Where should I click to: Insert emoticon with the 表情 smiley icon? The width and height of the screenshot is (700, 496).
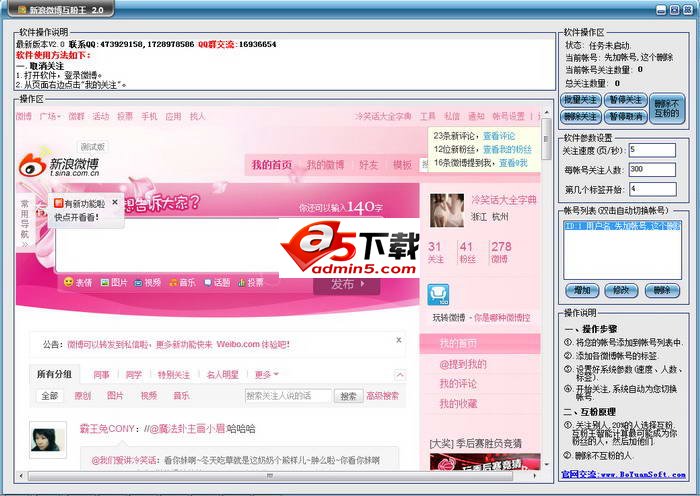68,282
